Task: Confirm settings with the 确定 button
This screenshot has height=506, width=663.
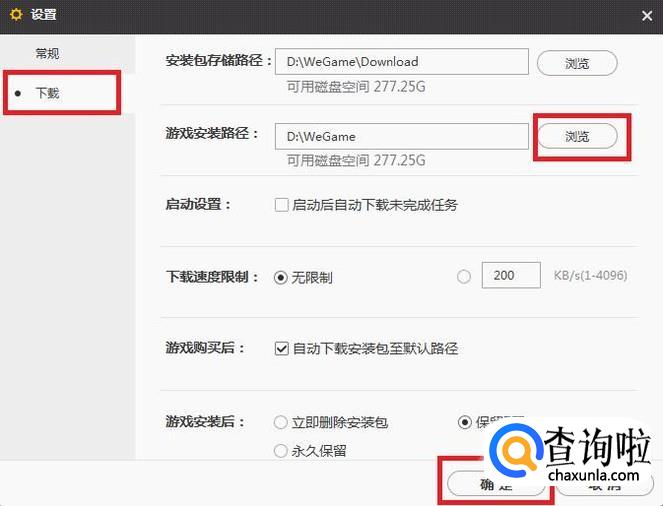Action: point(496,484)
